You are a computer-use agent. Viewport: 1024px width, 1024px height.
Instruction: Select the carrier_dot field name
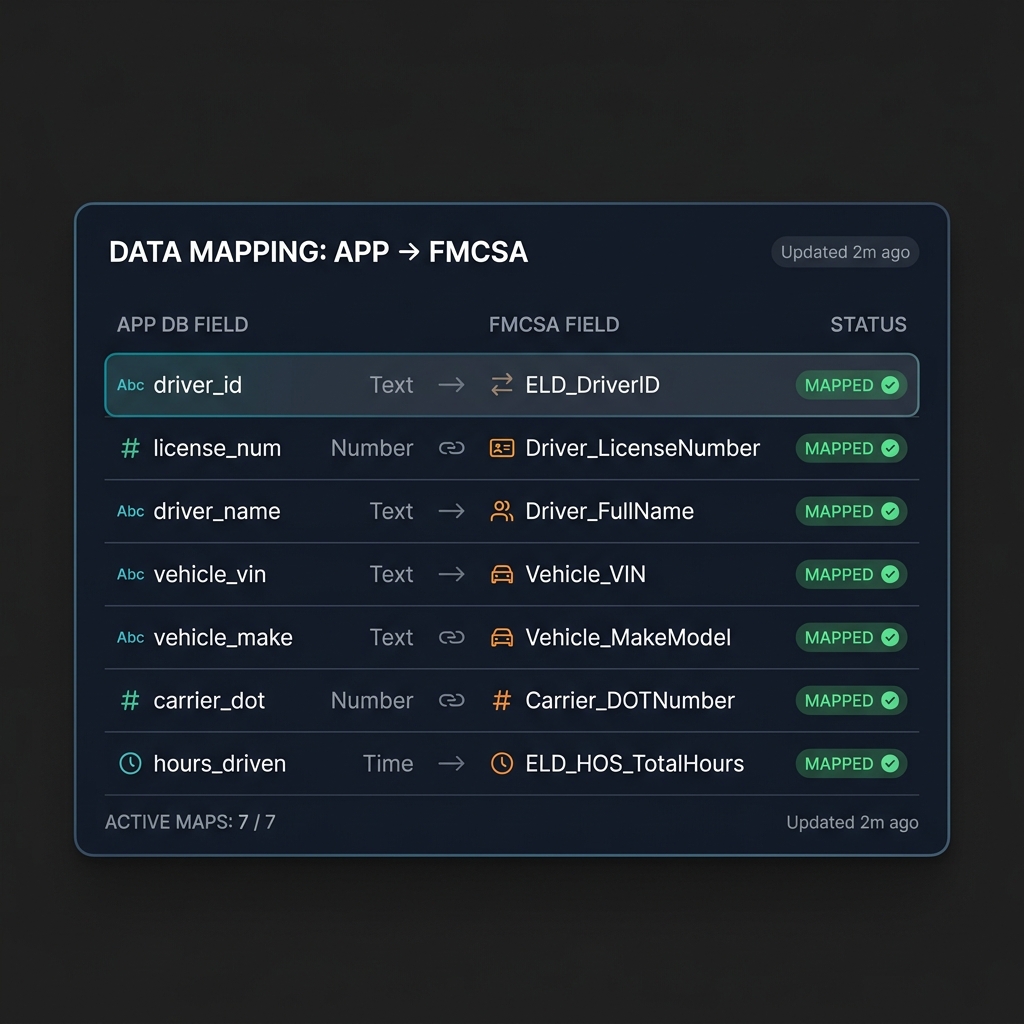209,700
